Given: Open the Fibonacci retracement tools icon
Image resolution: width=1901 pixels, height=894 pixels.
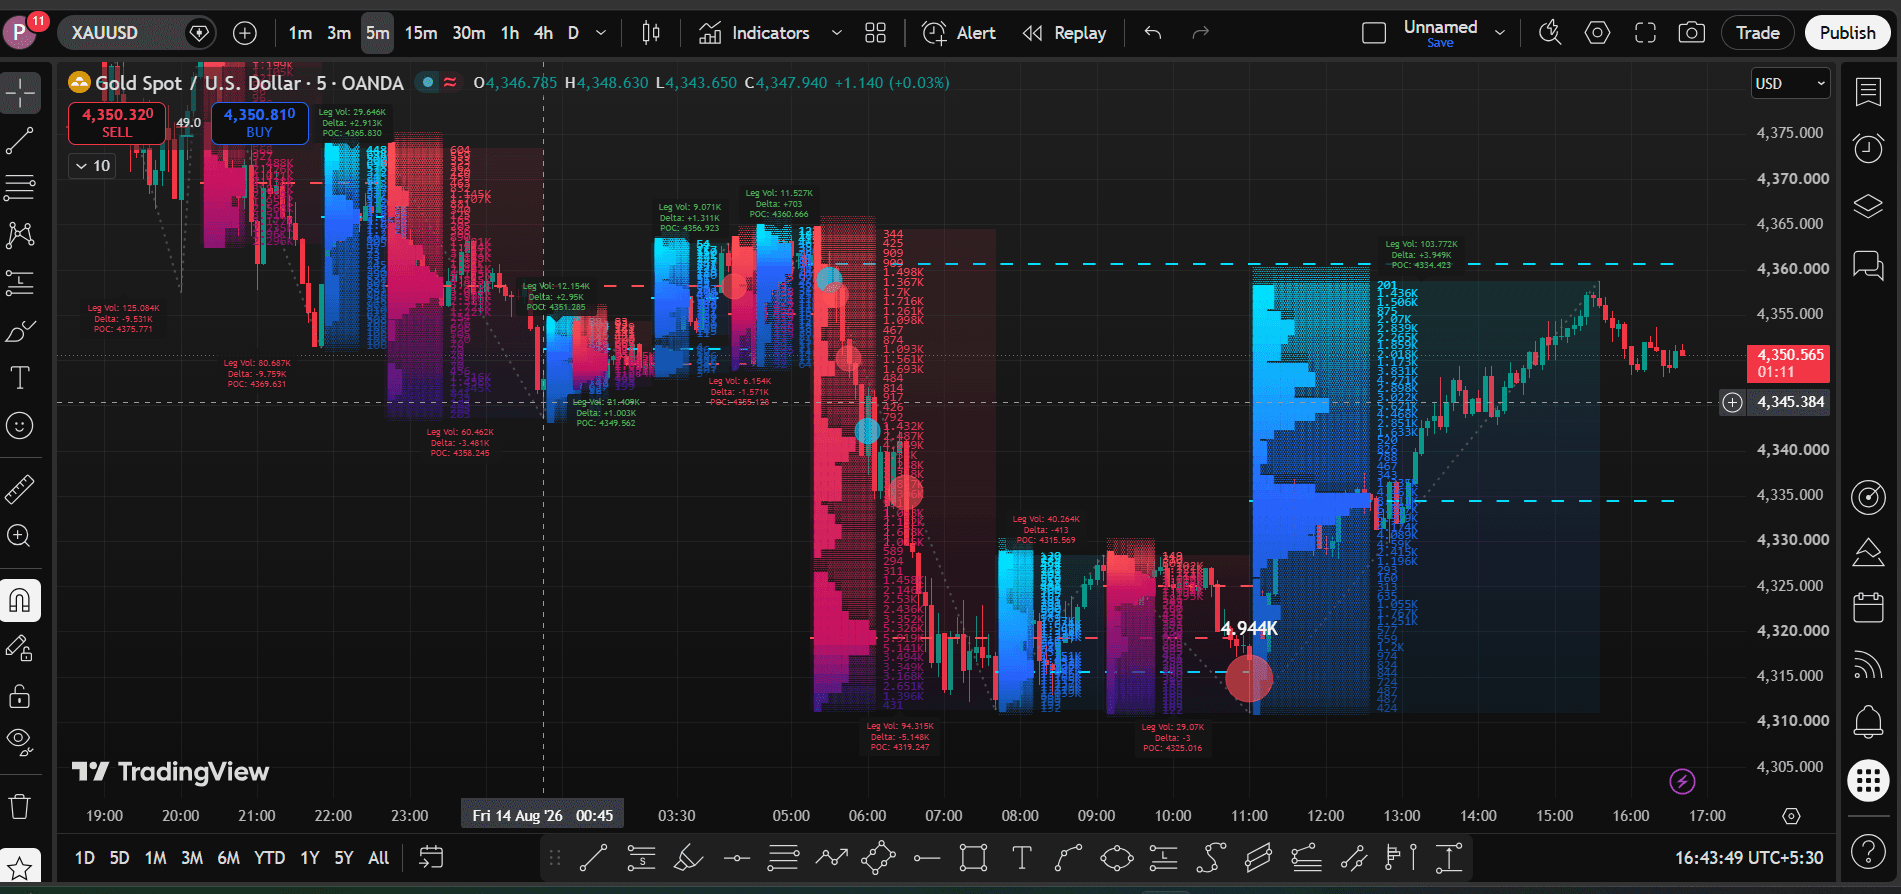Looking at the screenshot, I should click(20, 187).
